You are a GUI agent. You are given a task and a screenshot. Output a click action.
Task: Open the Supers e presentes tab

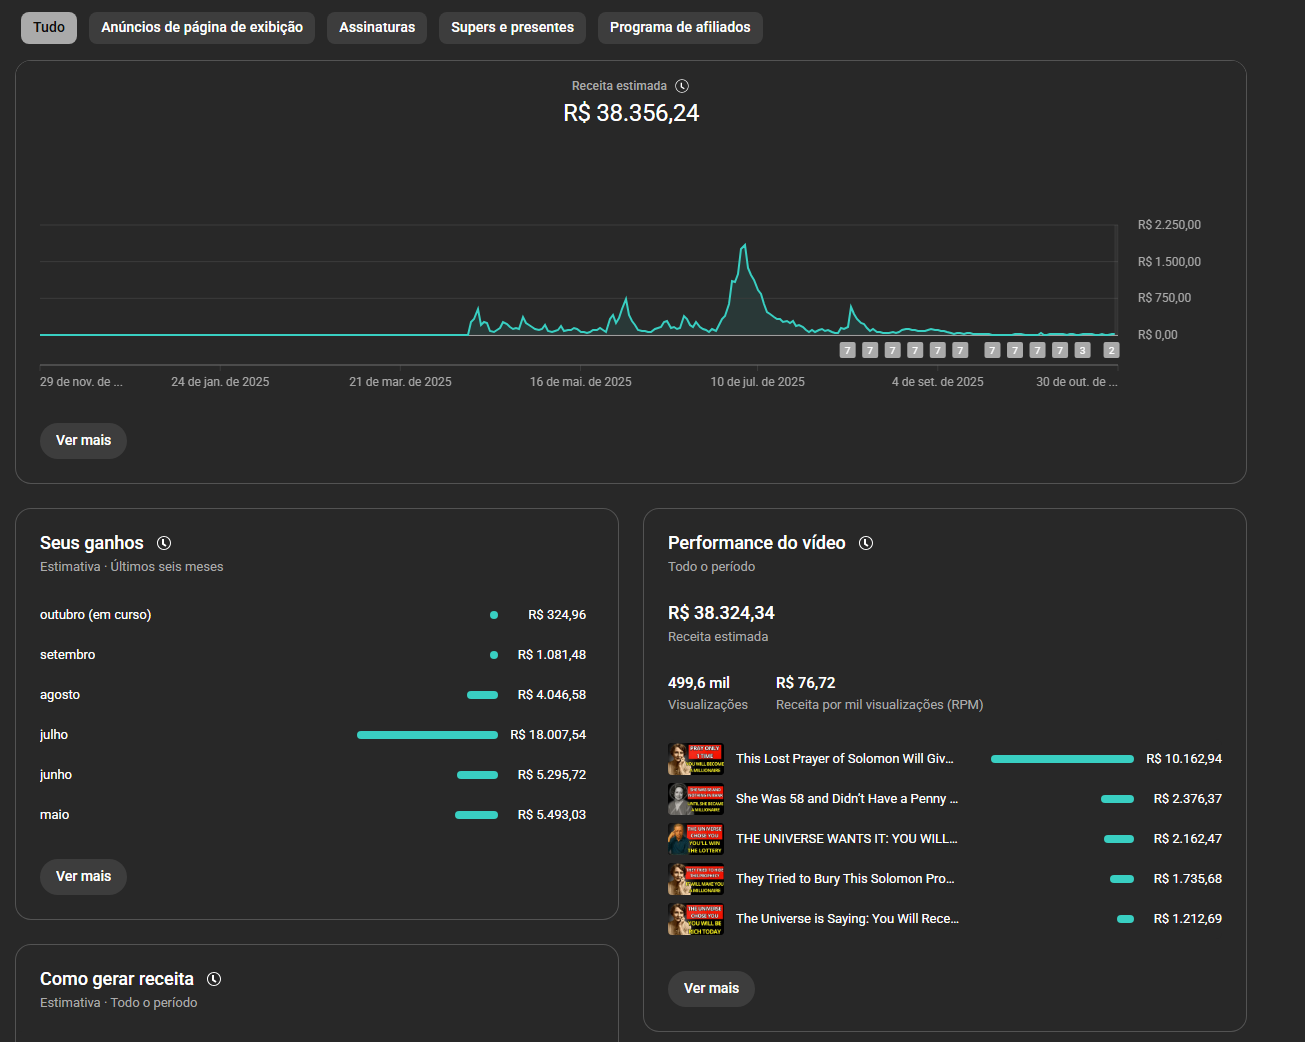[x=512, y=28]
